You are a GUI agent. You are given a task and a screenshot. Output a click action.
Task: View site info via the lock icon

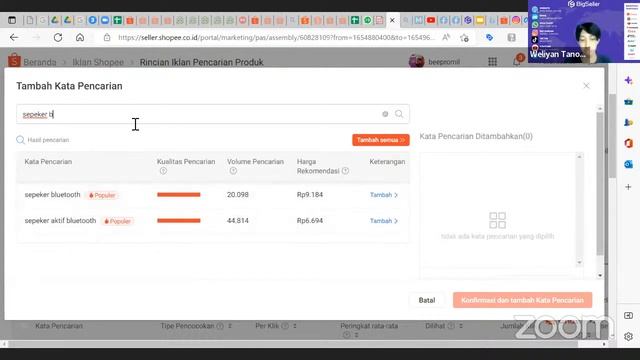pos(107,38)
